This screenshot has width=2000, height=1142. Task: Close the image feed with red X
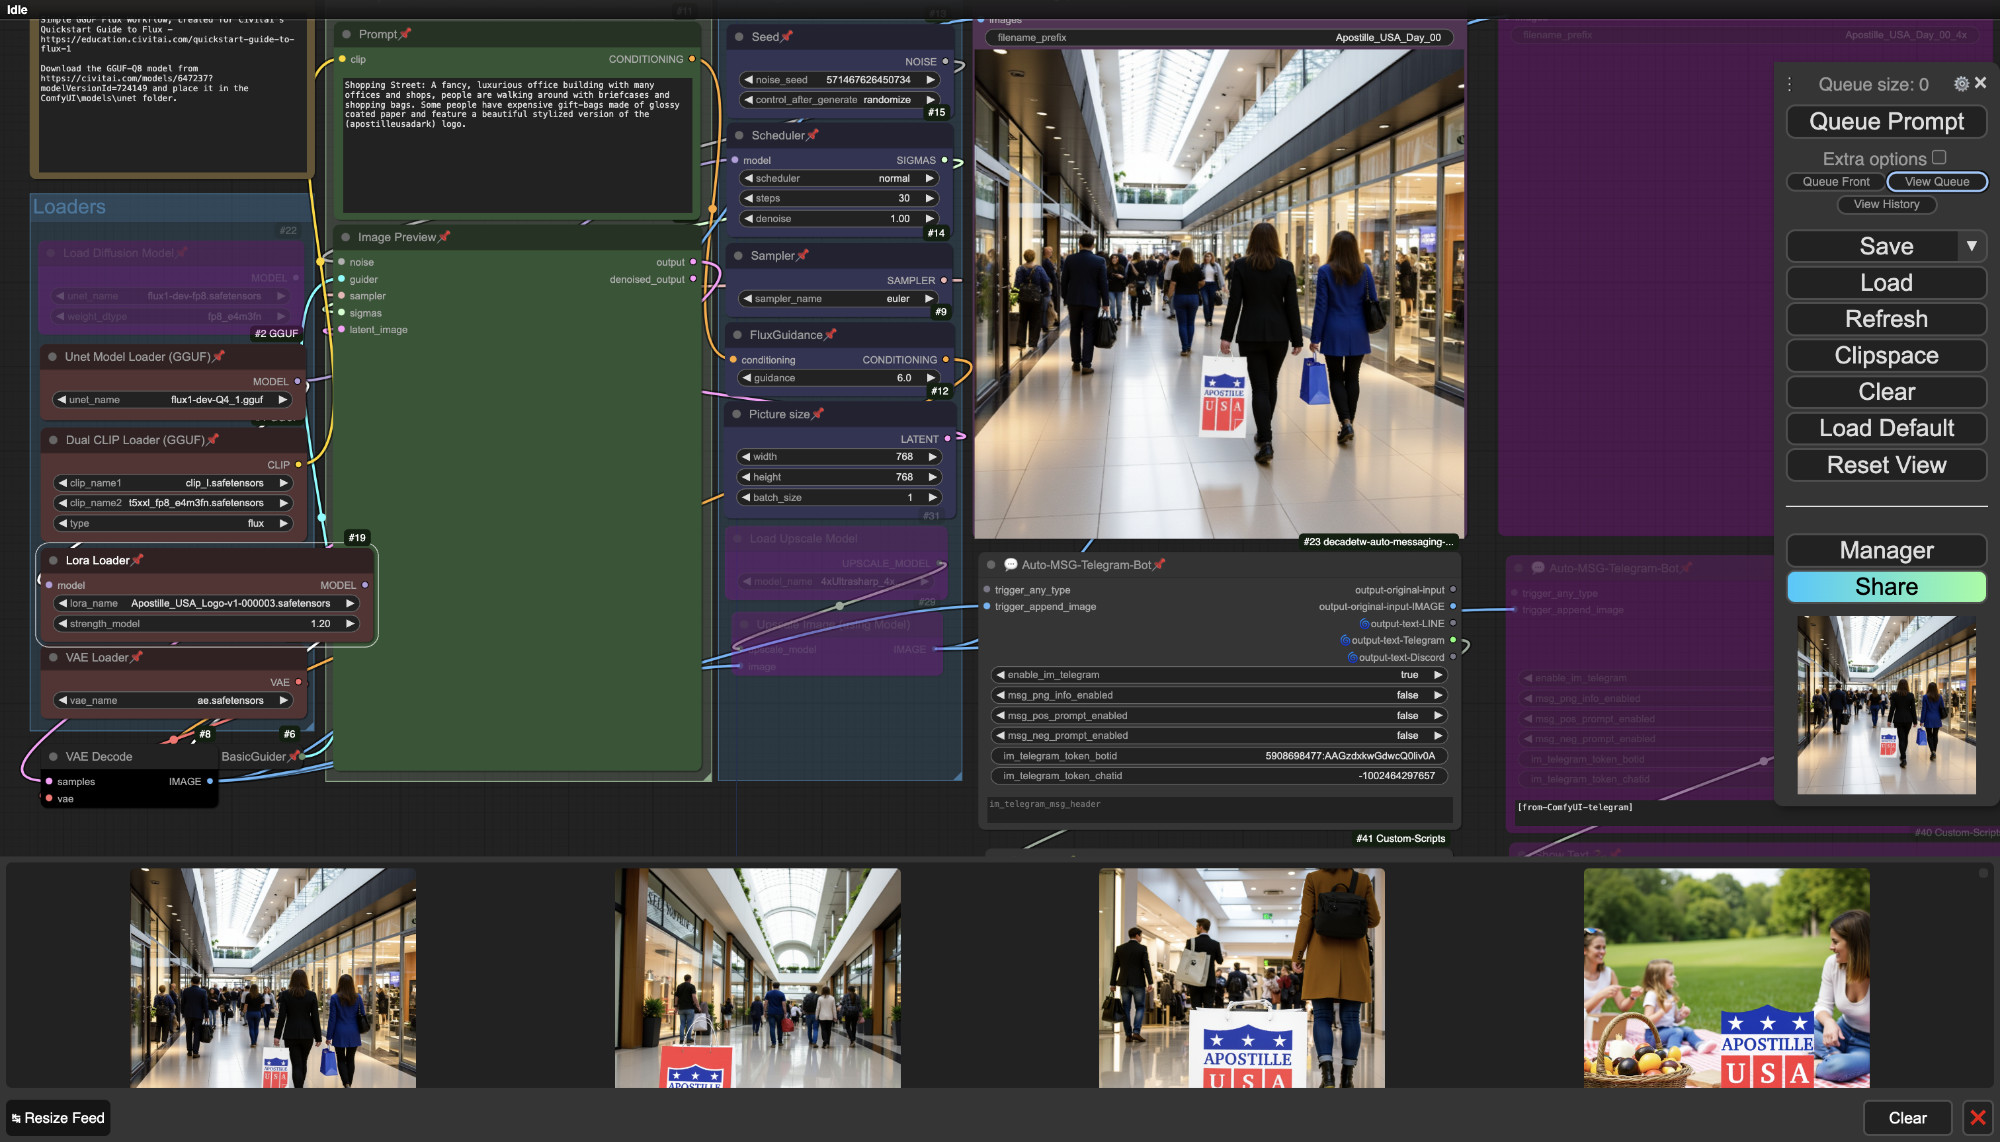point(1978,1118)
